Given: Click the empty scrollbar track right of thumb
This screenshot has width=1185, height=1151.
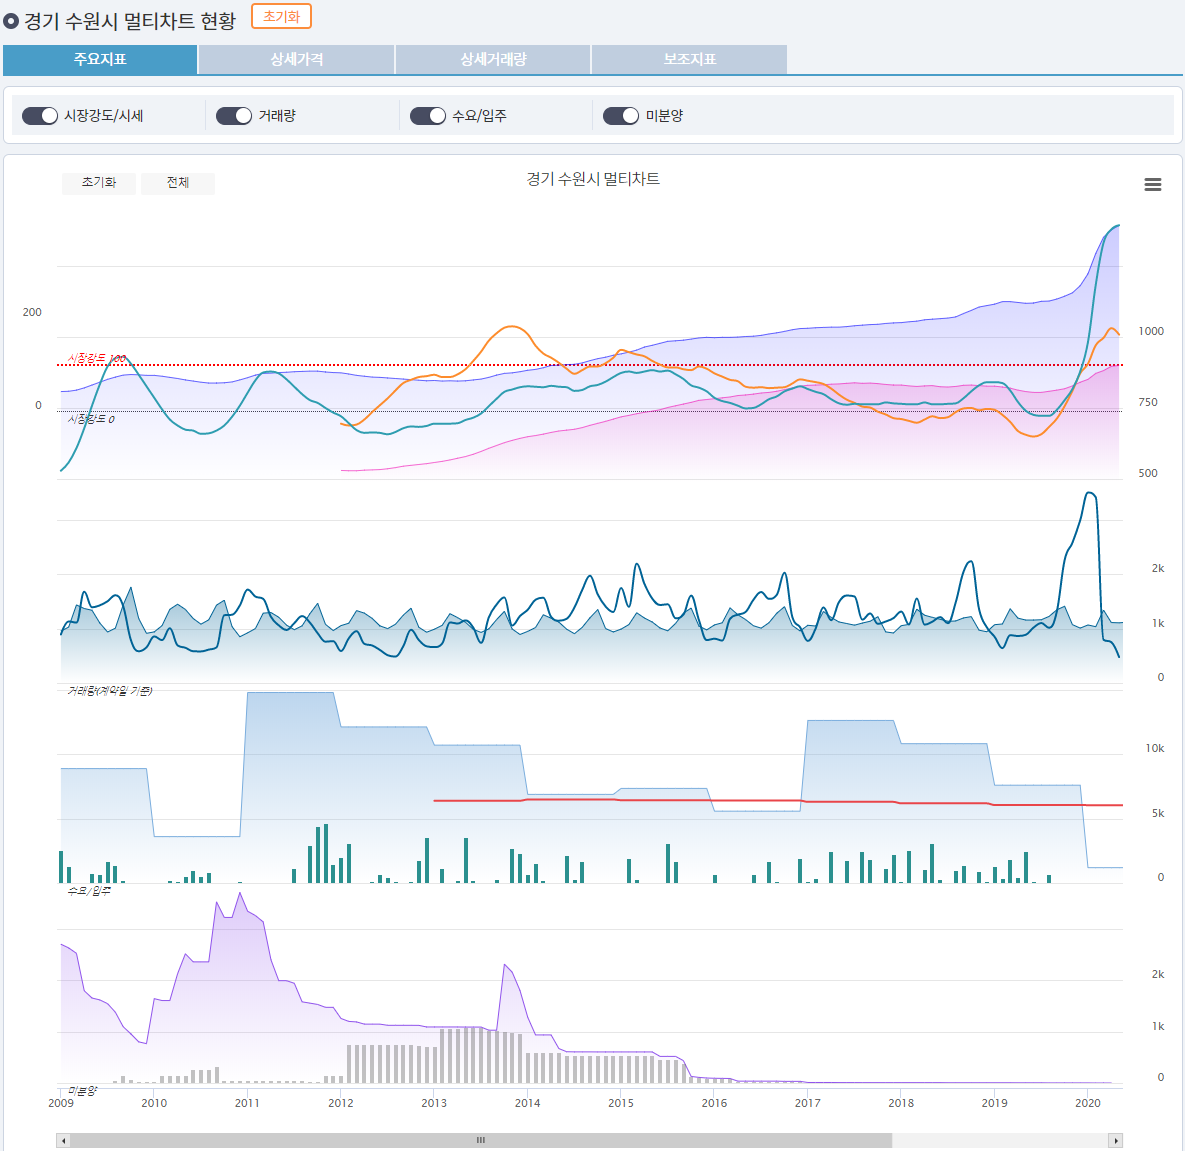Looking at the screenshot, I should 1000,1141.
